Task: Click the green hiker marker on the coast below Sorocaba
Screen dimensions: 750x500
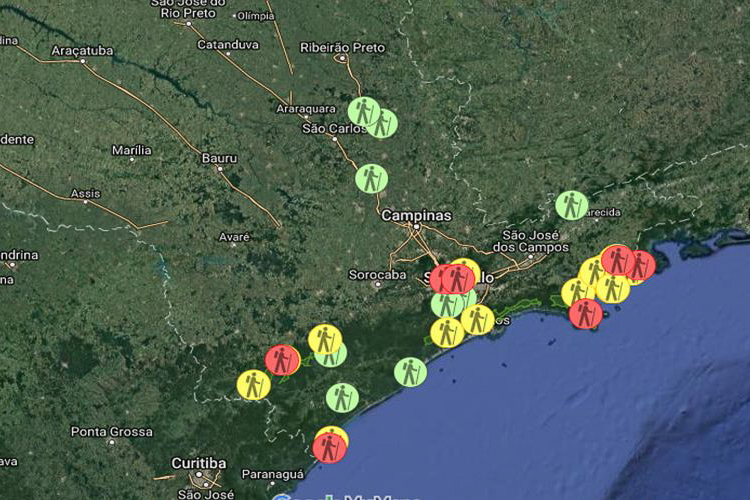Action: (410, 372)
